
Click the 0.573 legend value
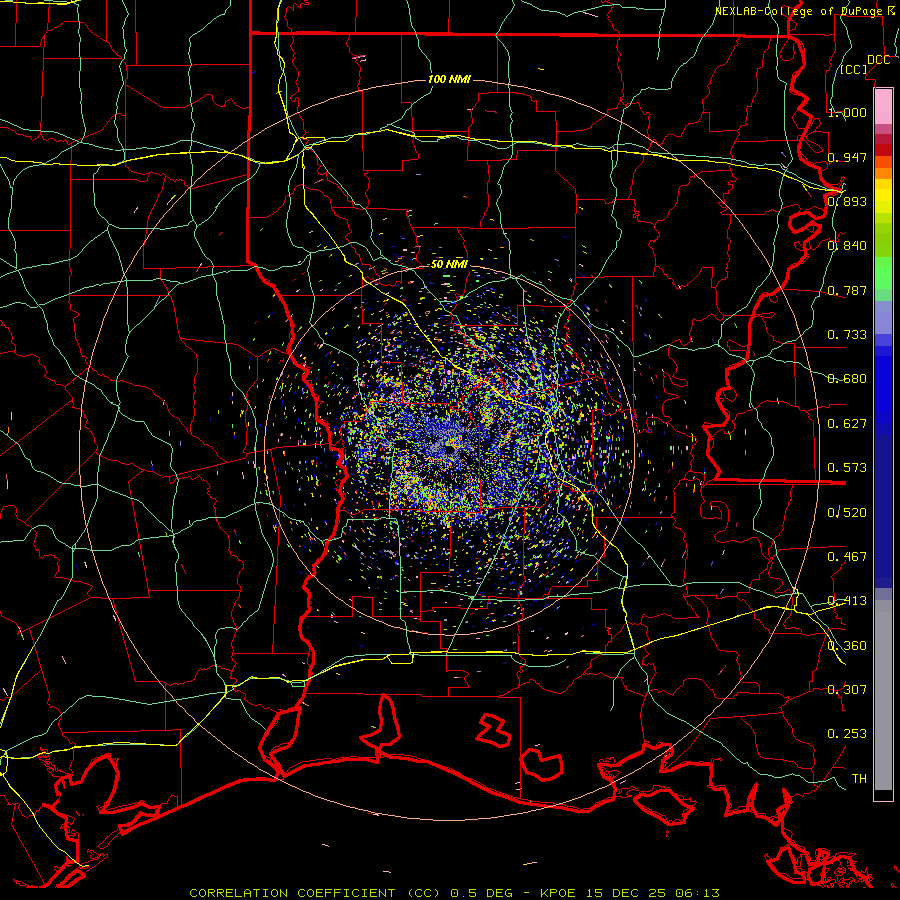847,468
